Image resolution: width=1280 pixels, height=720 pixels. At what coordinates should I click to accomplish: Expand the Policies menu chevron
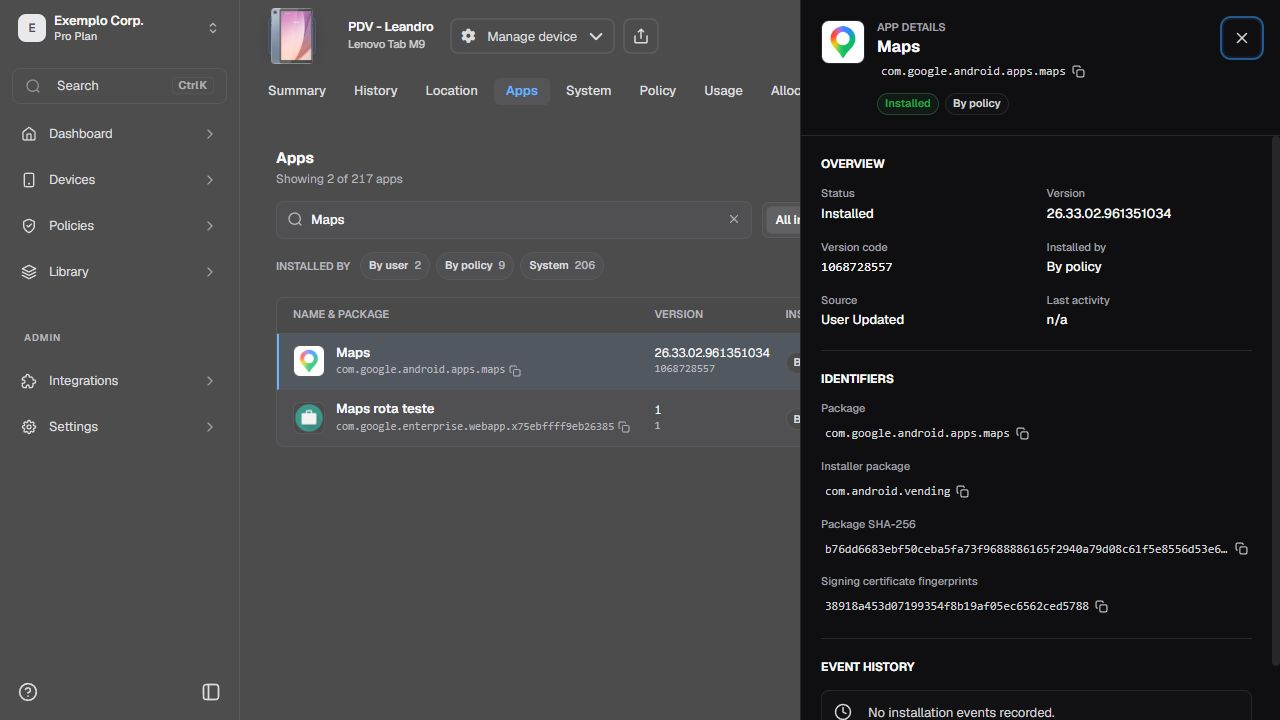point(210,226)
